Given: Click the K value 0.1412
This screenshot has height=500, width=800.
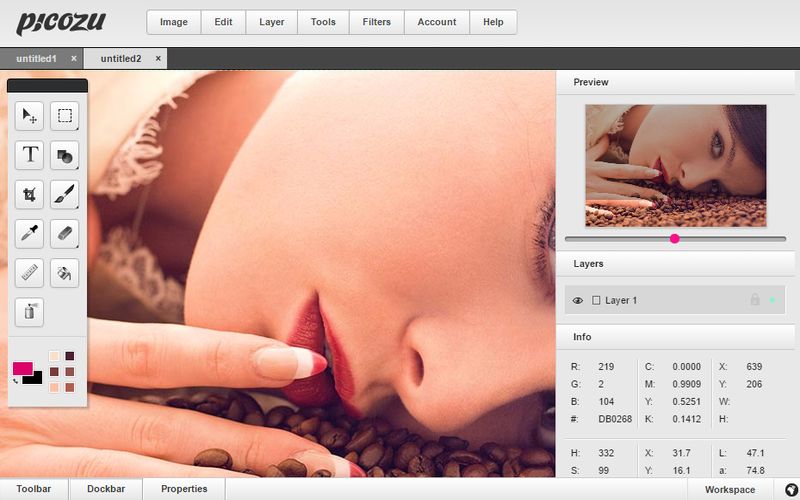Looking at the screenshot, I should coord(686,419).
